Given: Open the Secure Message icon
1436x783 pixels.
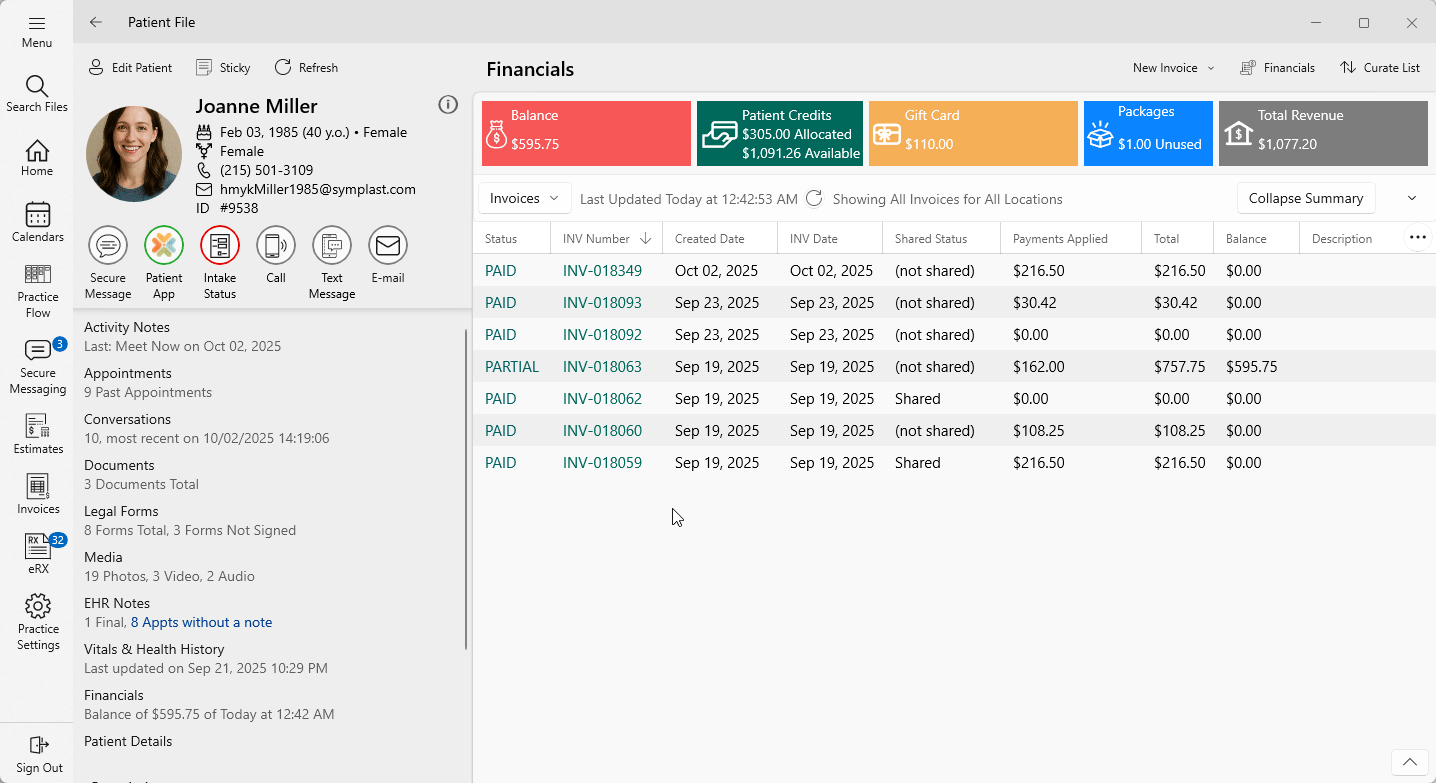Looking at the screenshot, I should [x=108, y=245].
